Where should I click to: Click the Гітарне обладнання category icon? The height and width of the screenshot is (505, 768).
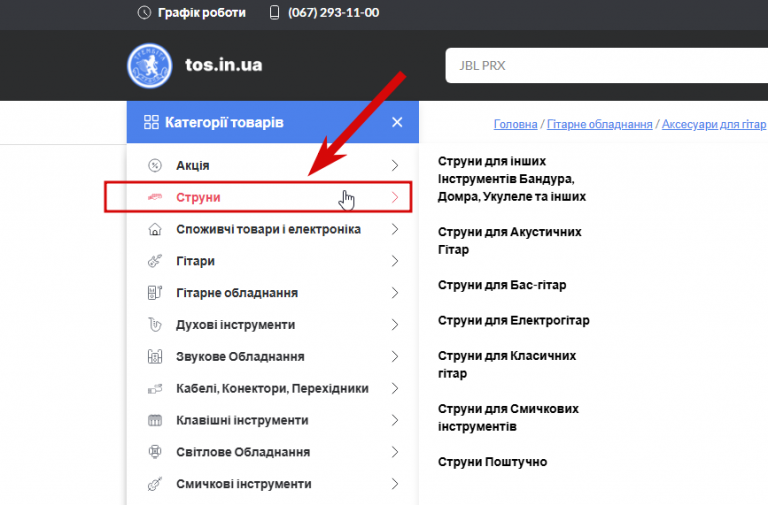(155, 293)
